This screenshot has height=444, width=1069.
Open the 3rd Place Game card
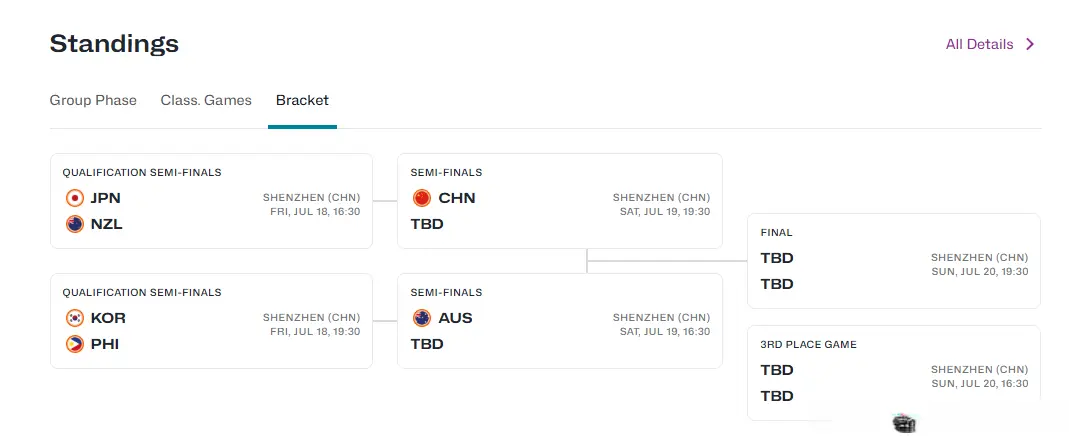coord(894,372)
